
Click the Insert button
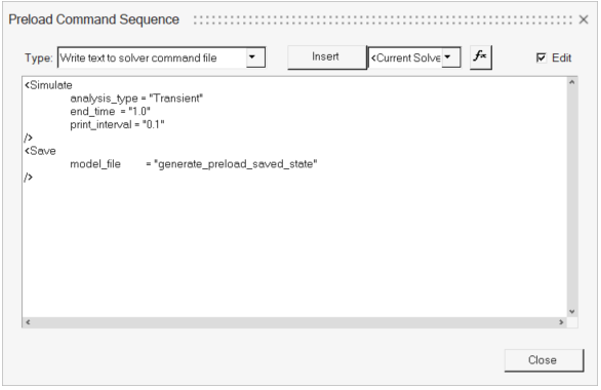tap(327, 57)
